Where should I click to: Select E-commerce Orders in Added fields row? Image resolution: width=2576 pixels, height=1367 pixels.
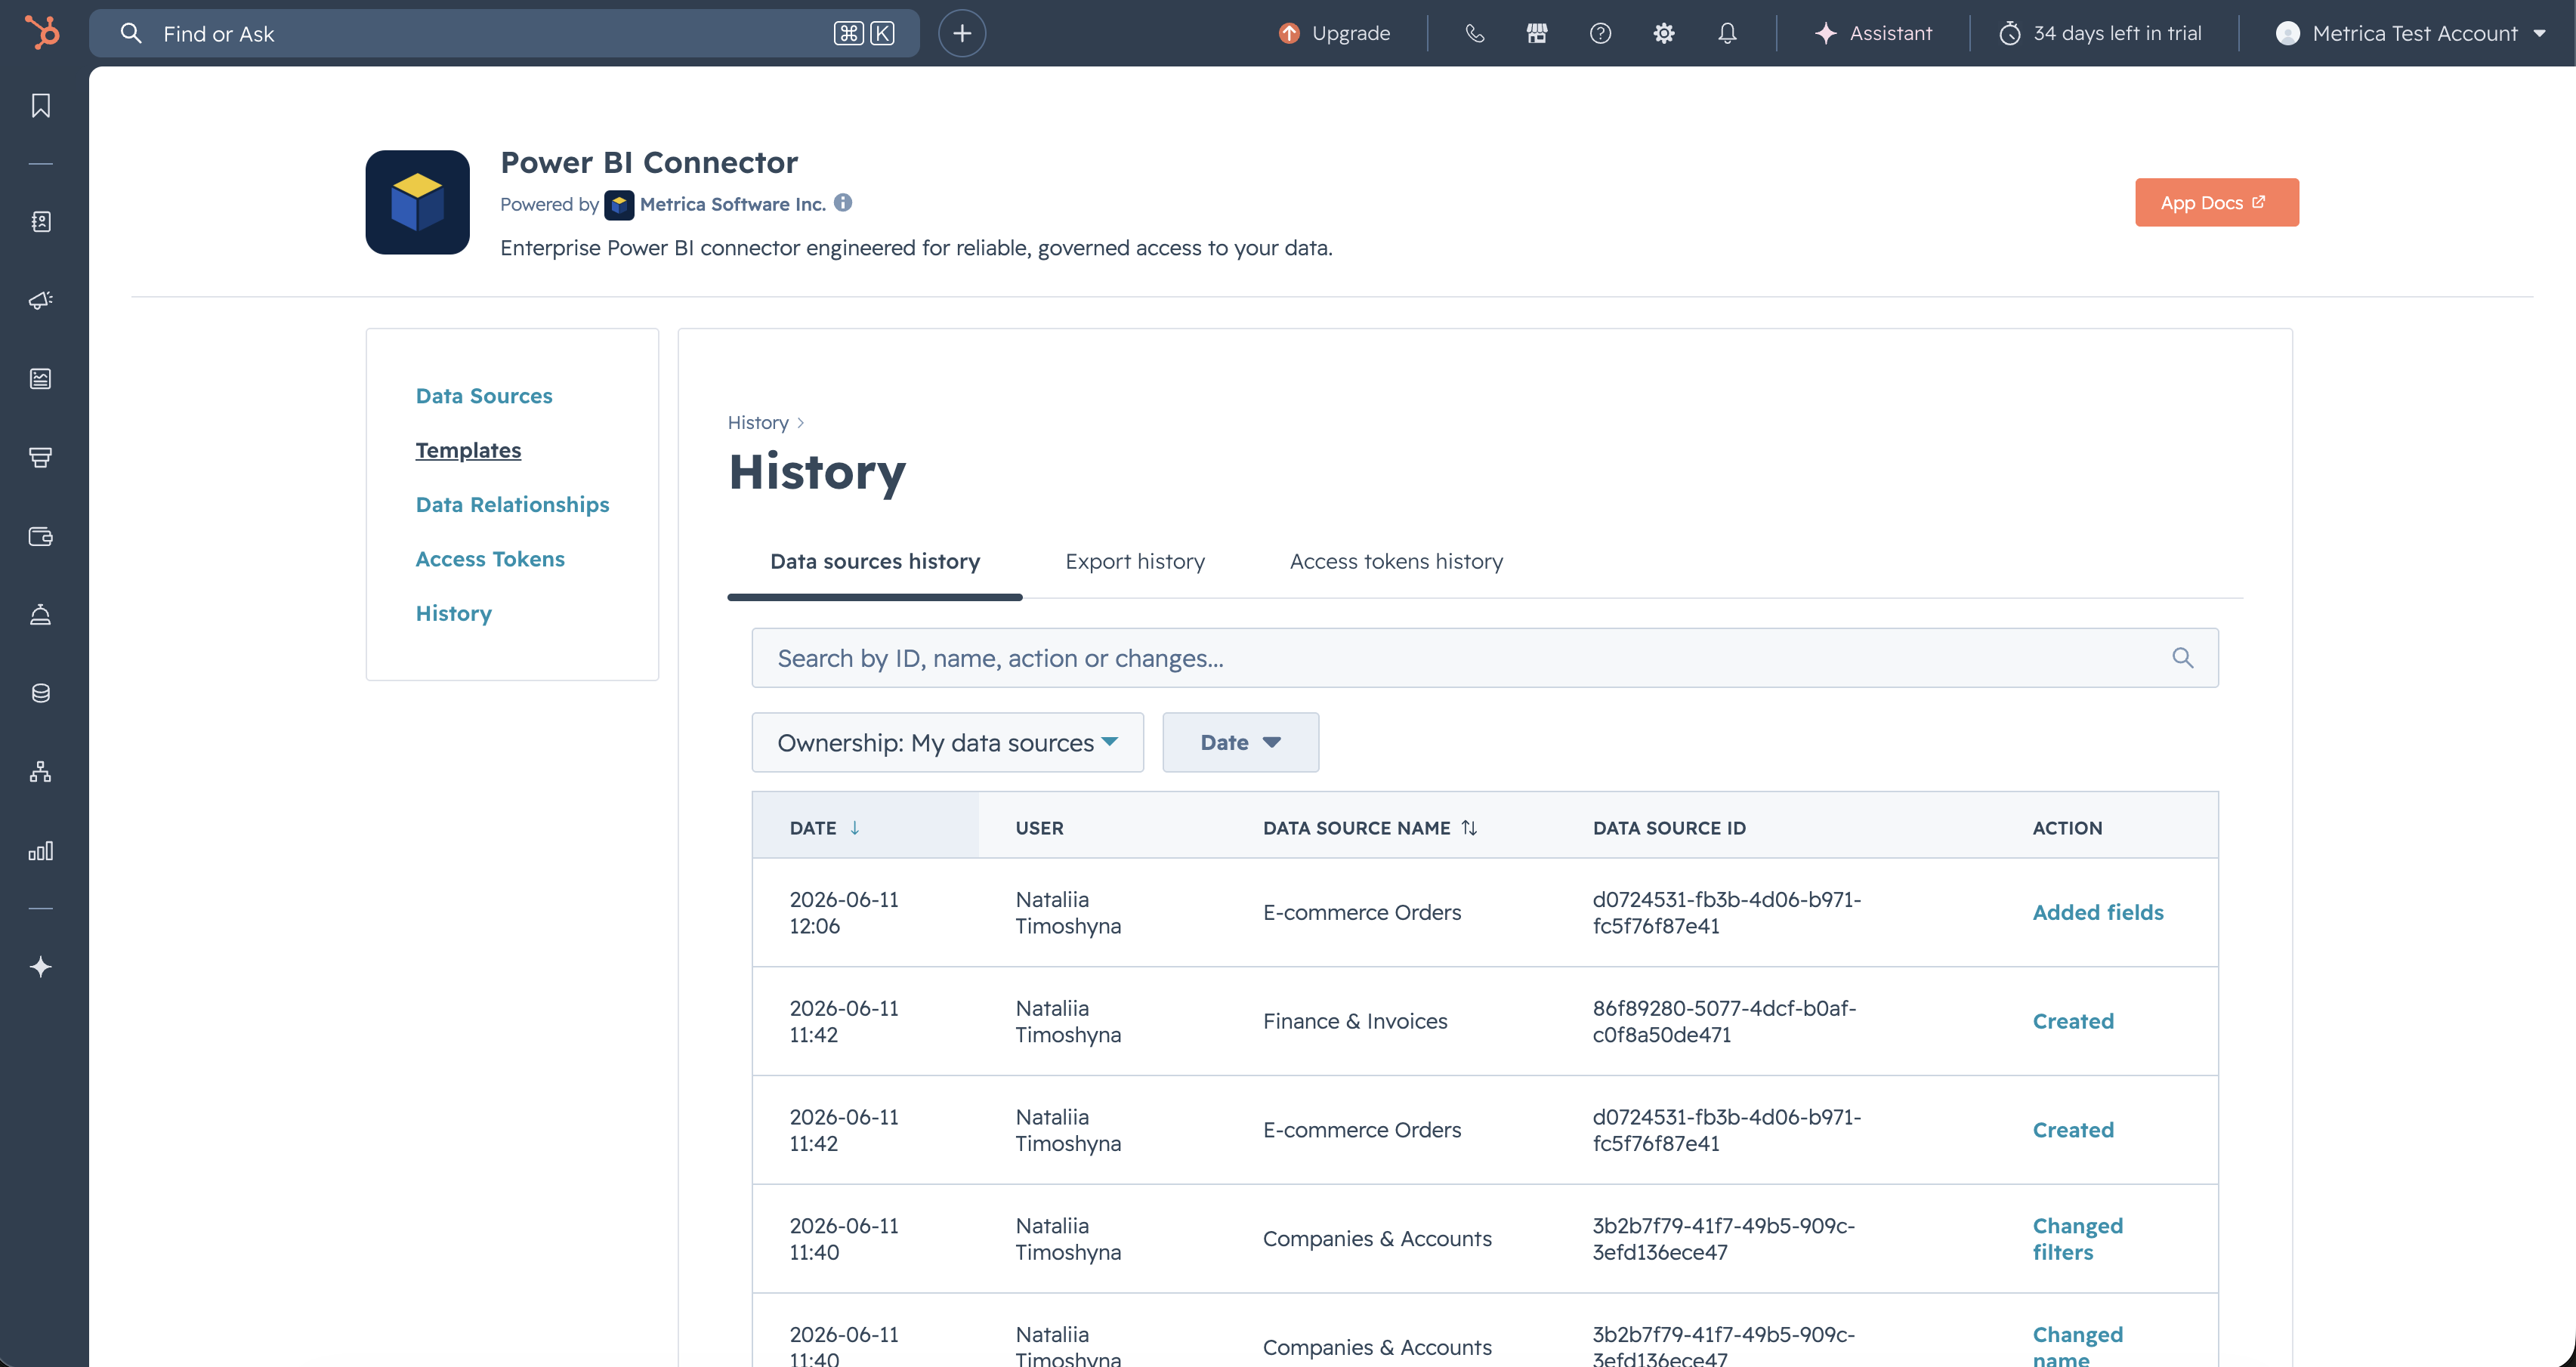click(1361, 912)
